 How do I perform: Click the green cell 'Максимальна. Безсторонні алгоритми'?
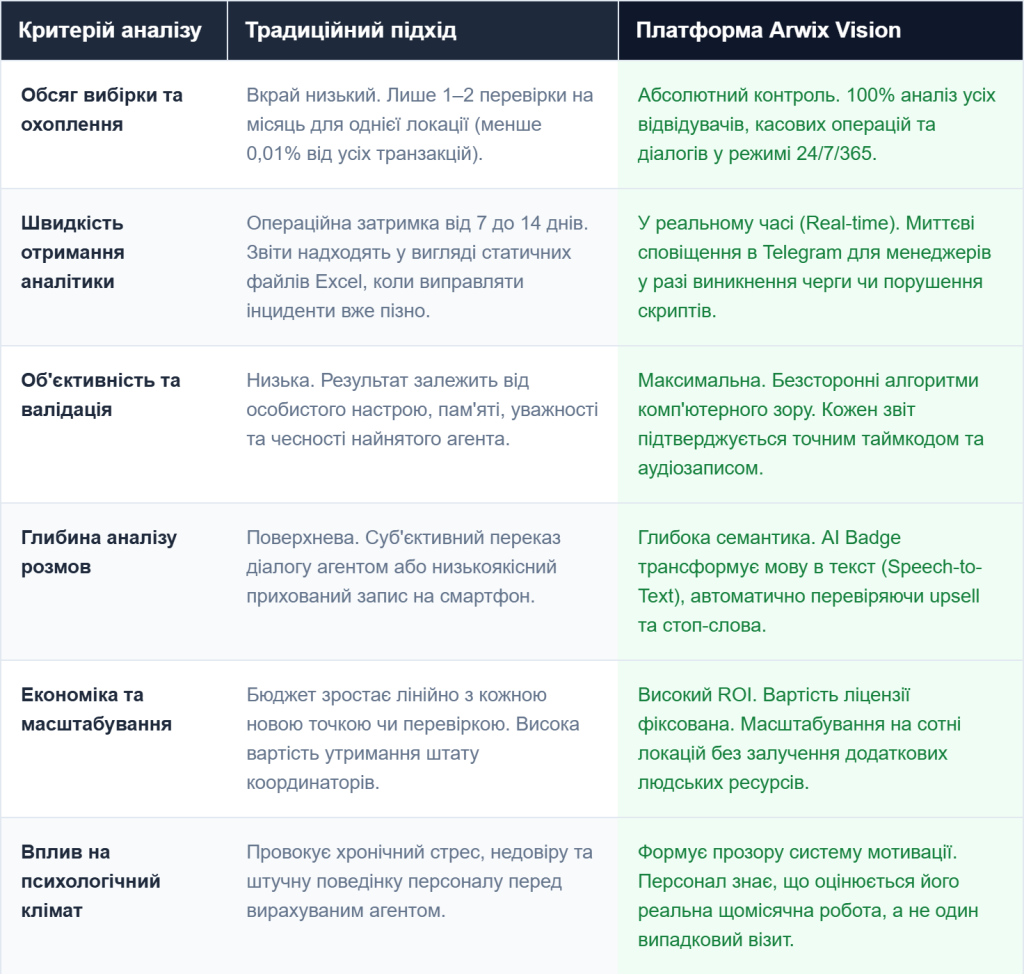coord(821,425)
